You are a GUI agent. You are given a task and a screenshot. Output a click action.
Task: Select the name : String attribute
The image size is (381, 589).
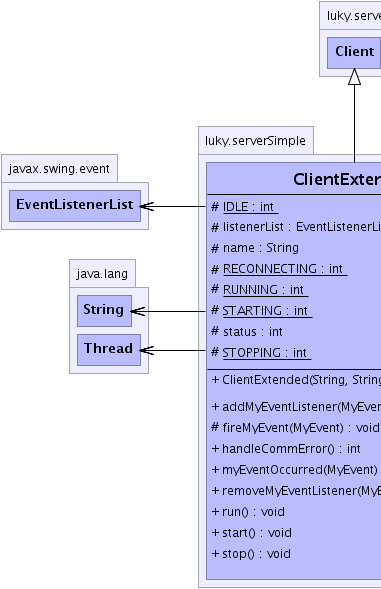(x=255, y=248)
